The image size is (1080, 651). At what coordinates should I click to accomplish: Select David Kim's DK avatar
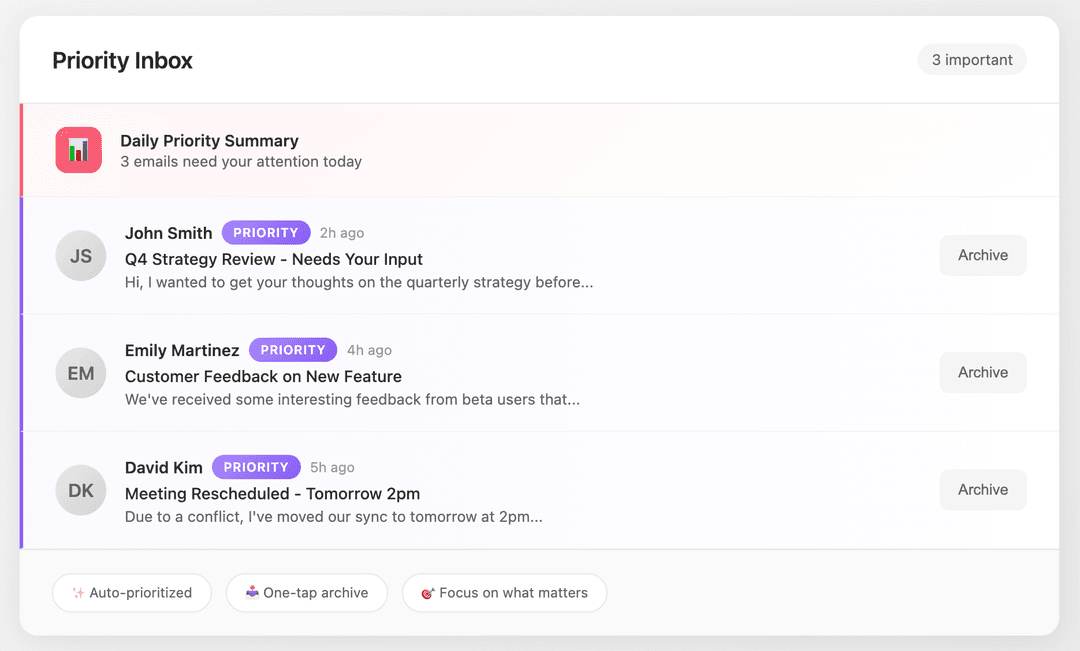coord(80,490)
